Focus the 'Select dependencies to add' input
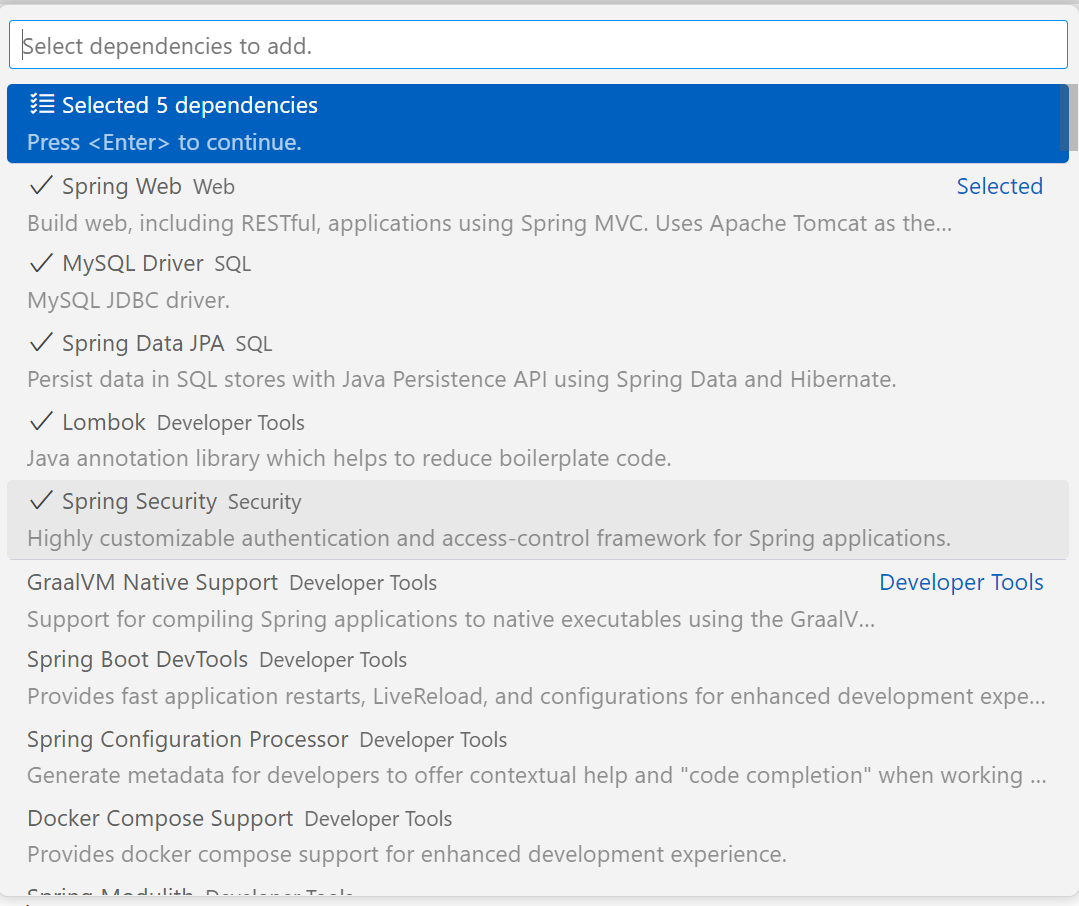 pos(538,46)
